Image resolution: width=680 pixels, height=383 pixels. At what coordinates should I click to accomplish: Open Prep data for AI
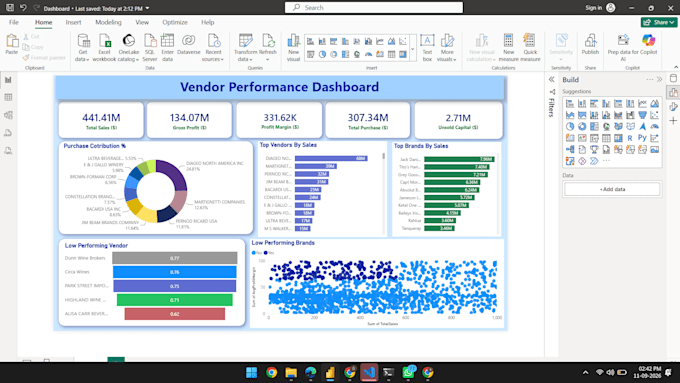[x=623, y=48]
